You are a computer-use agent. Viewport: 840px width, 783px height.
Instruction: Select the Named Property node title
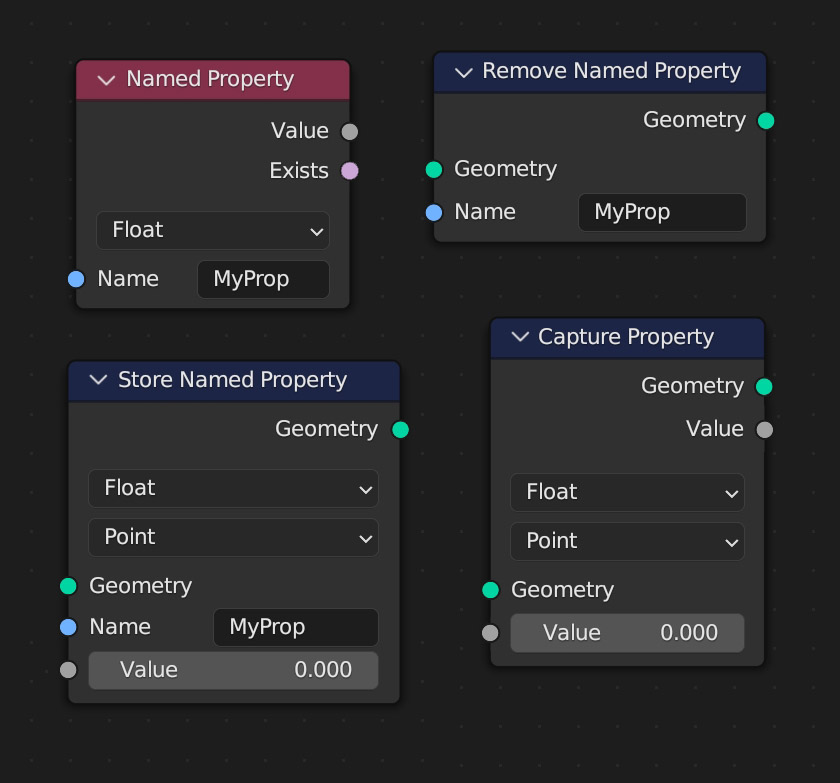pyautogui.click(x=210, y=79)
